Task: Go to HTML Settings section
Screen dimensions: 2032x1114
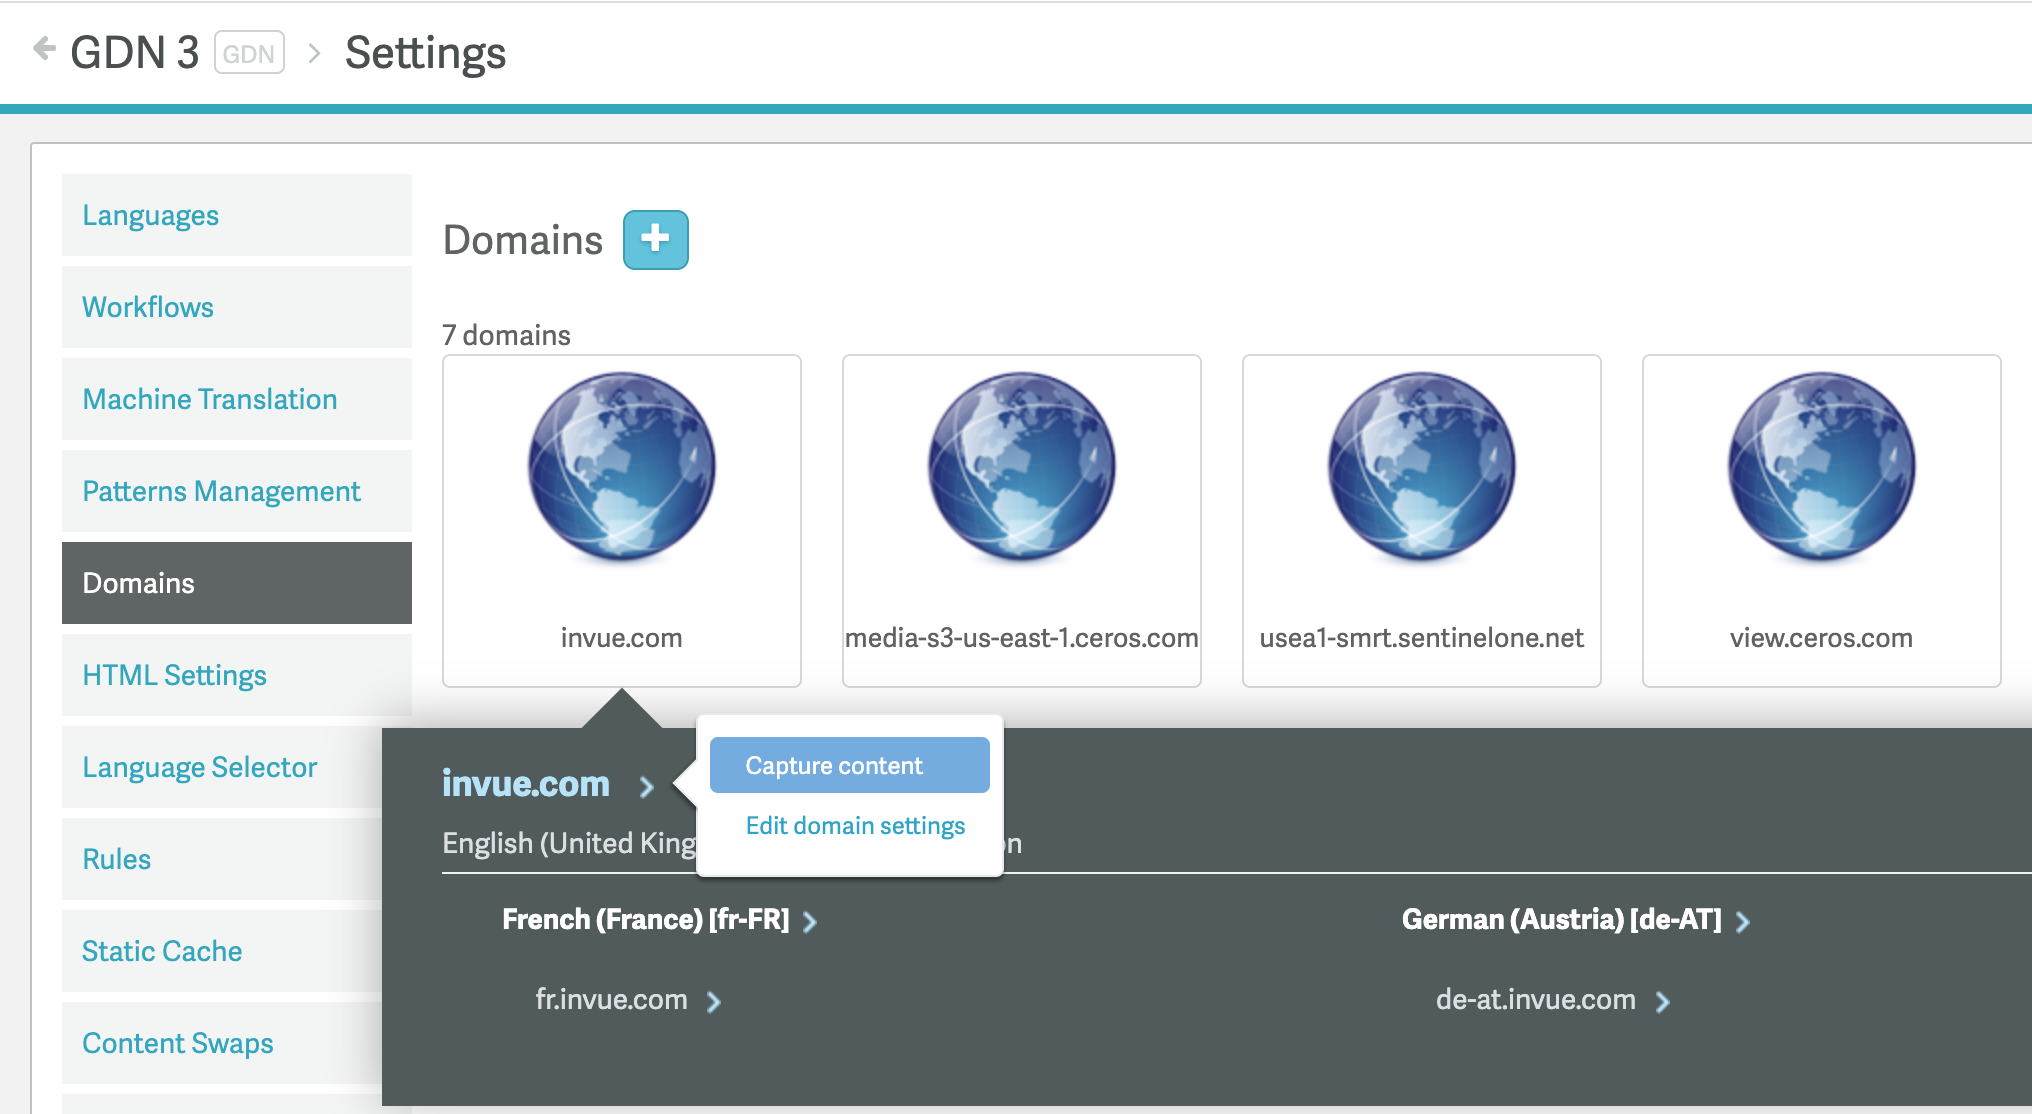Action: (174, 675)
